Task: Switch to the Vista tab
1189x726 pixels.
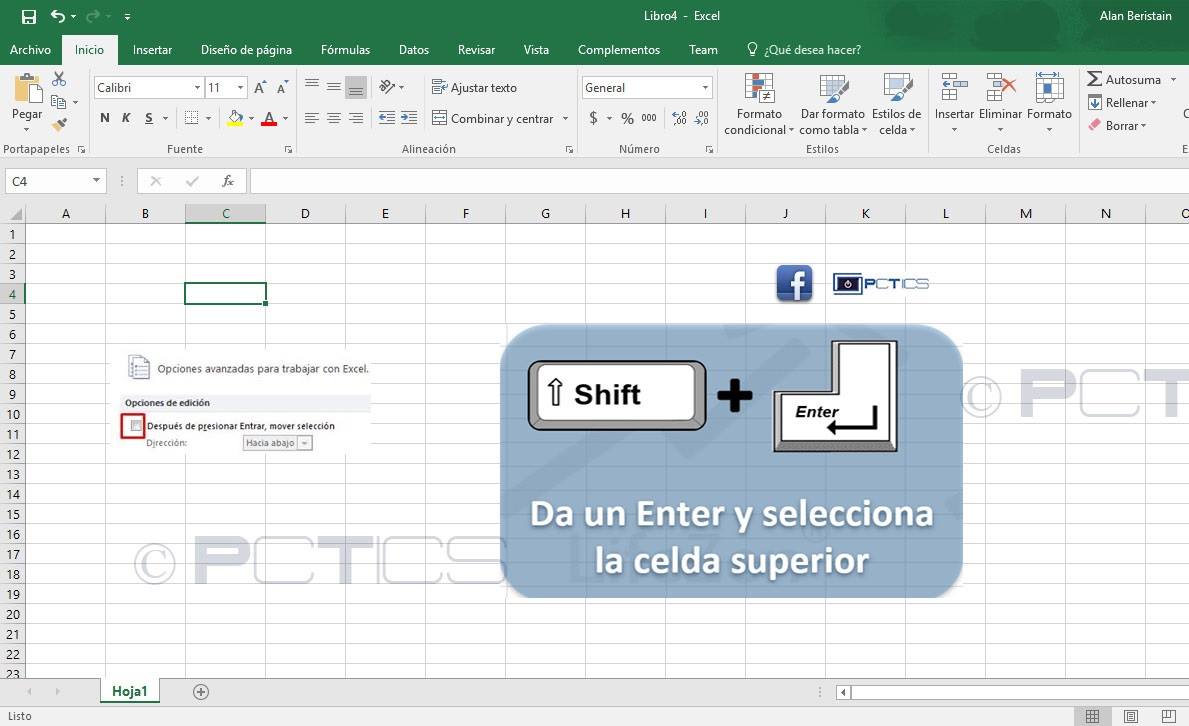Action: [536, 49]
